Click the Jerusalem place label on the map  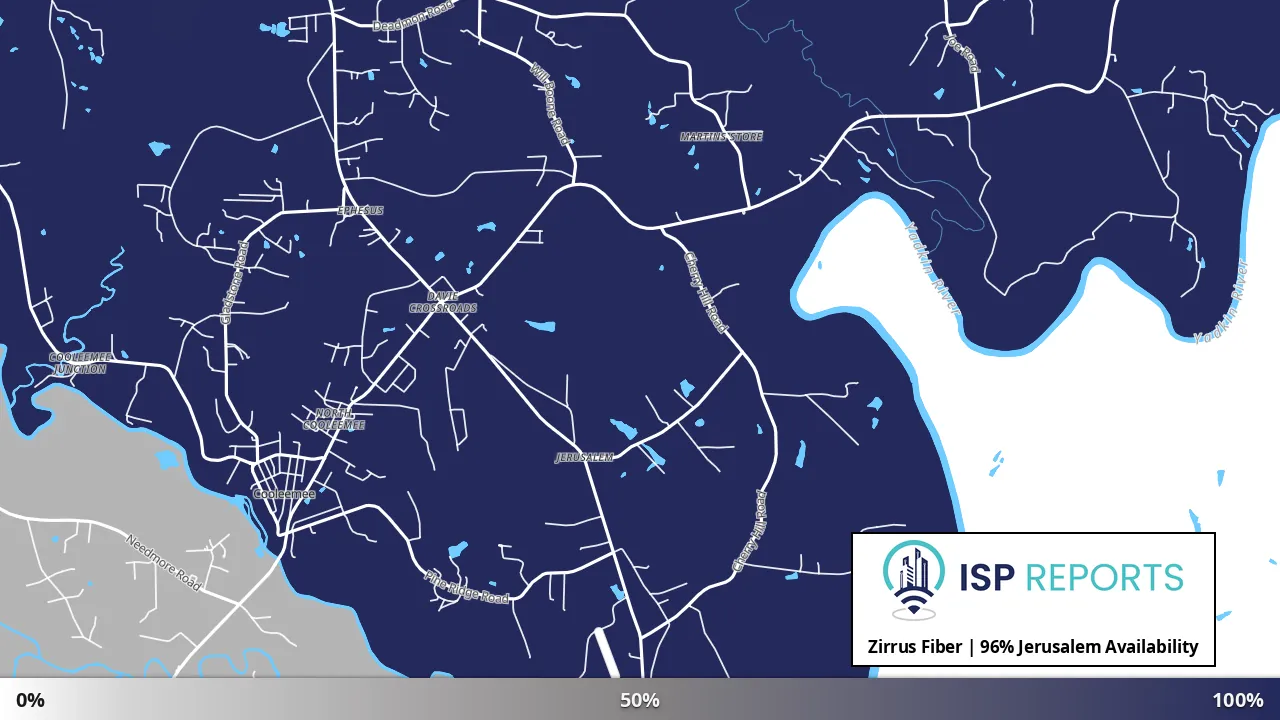tap(584, 457)
